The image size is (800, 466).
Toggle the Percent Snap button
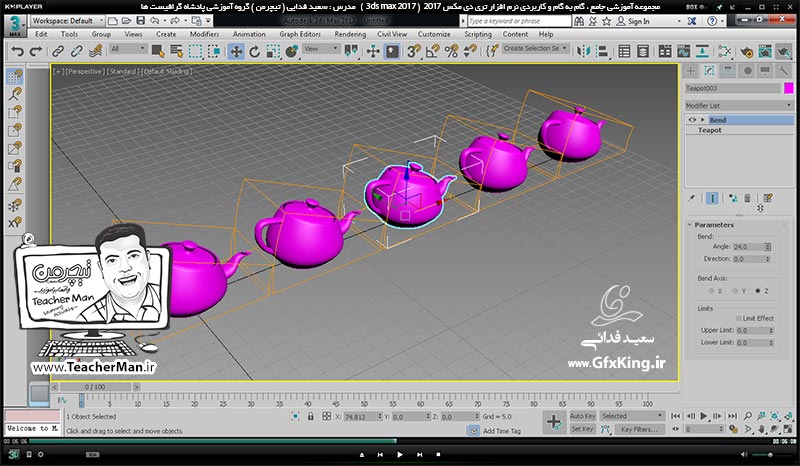tap(452, 51)
